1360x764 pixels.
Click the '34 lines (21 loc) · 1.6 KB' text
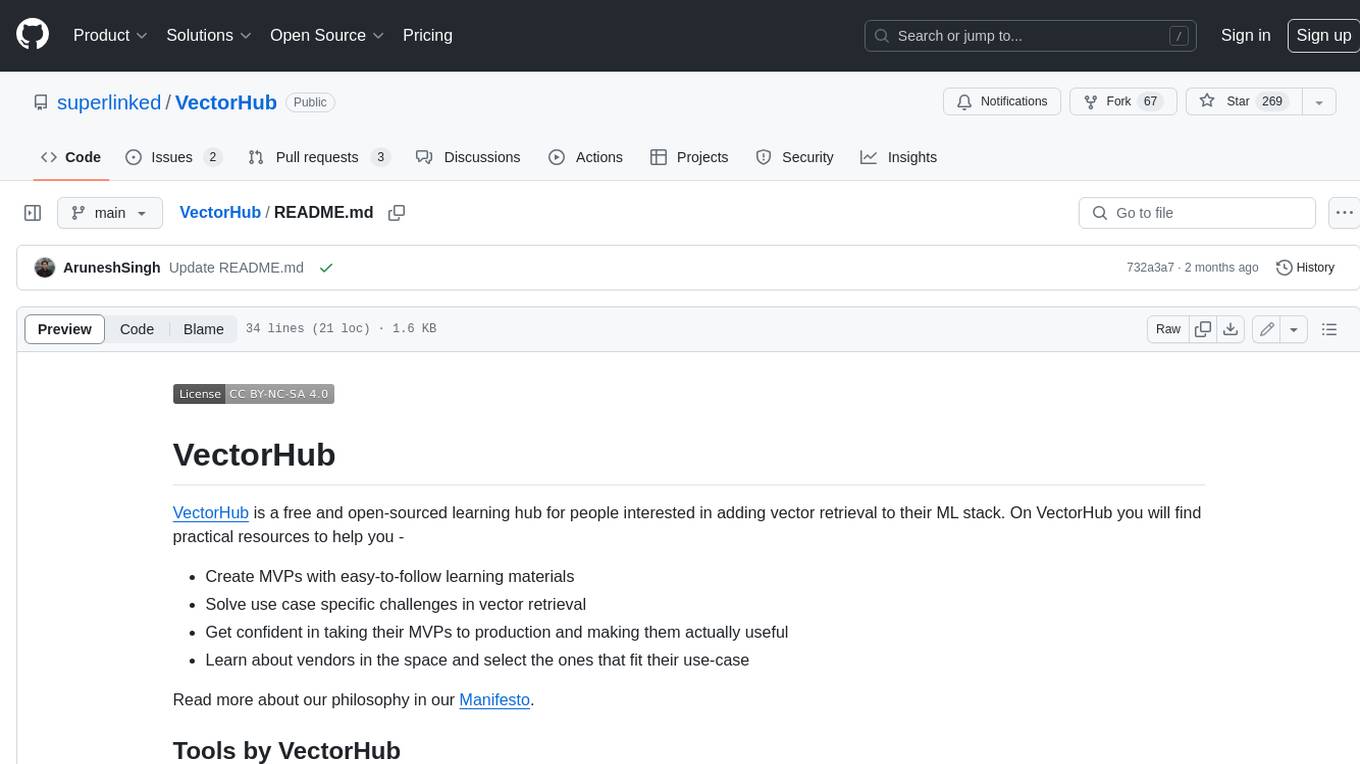[341, 329]
